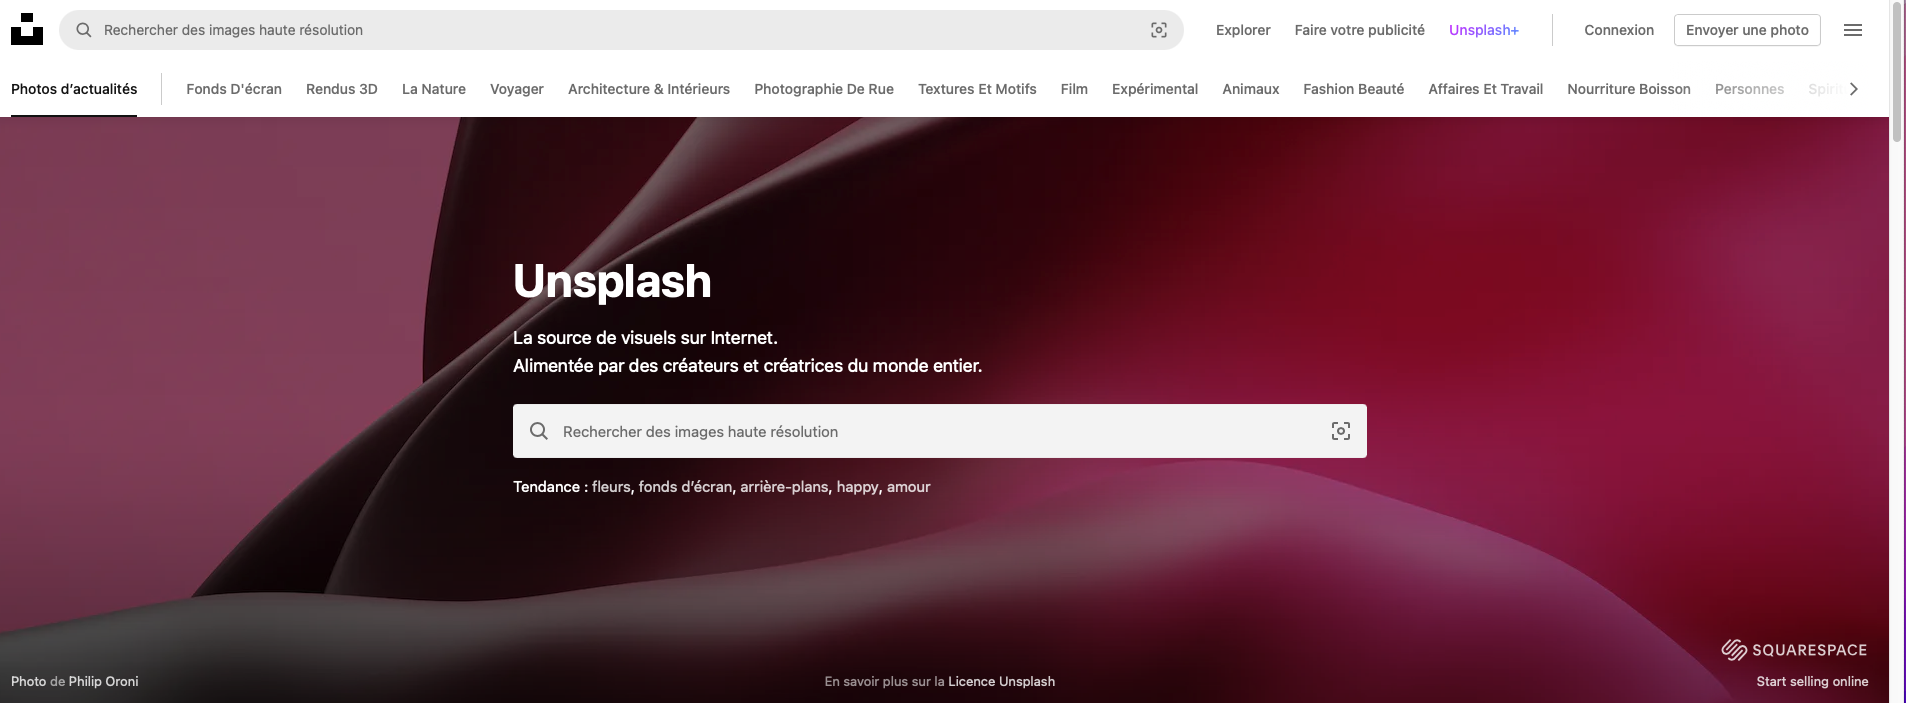This screenshot has height=703, width=1906.
Task: Focus the hero search input field
Action: [940, 431]
